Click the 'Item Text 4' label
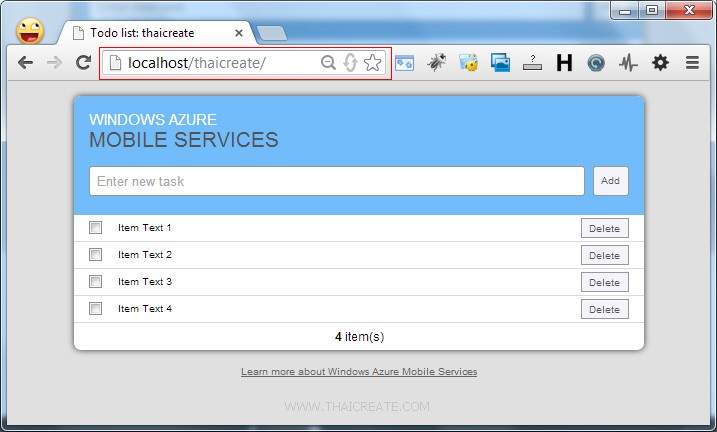The height and width of the screenshot is (432, 717). pyautogui.click(x=144, y=309)
